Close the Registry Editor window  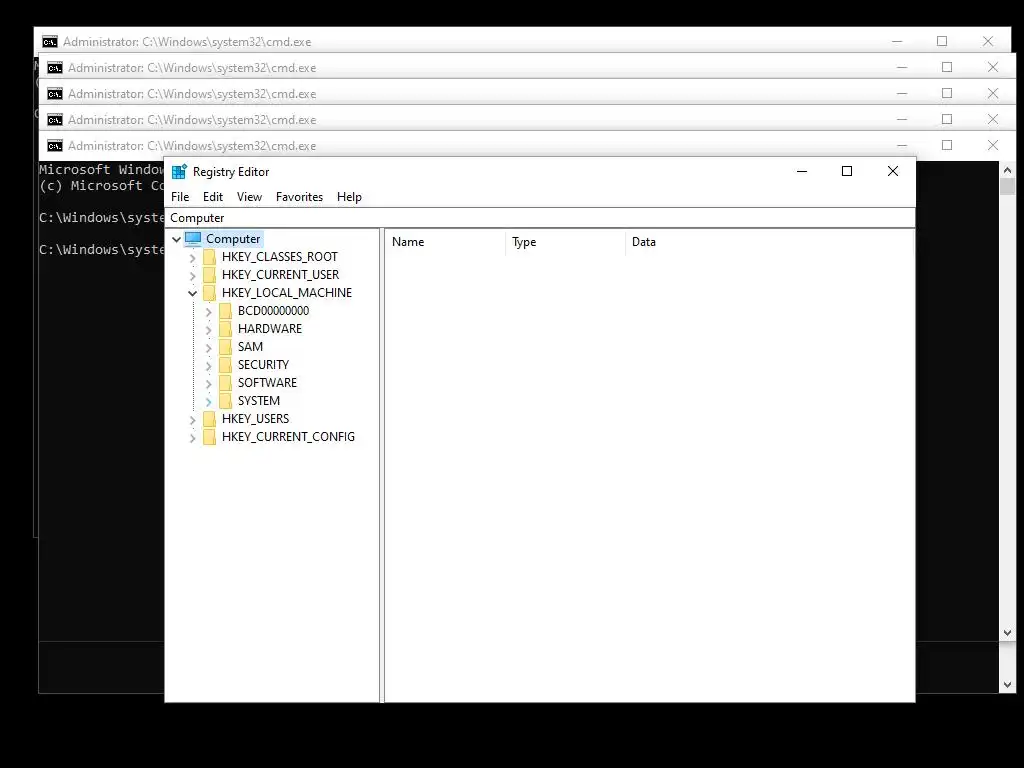click(893, 171)
